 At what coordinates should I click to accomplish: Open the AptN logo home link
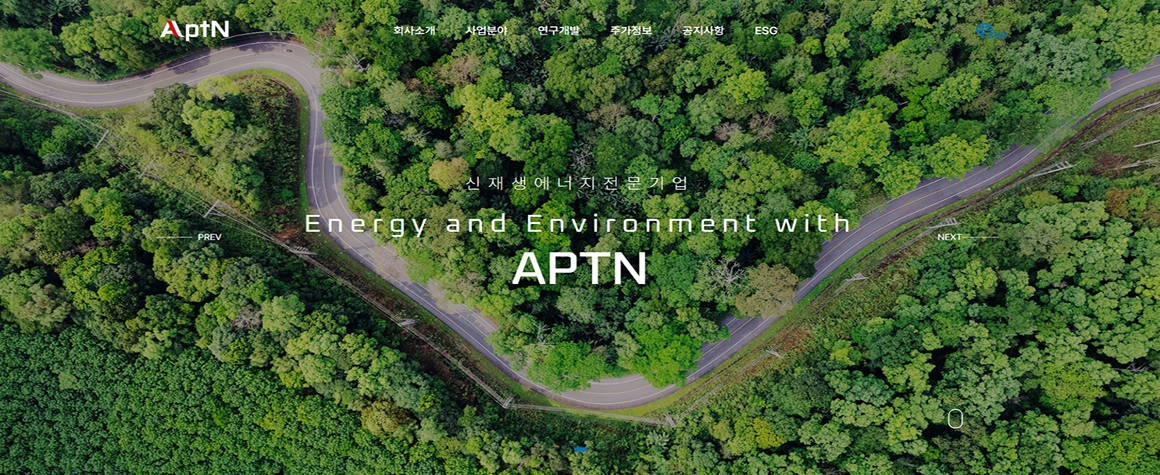195,30
